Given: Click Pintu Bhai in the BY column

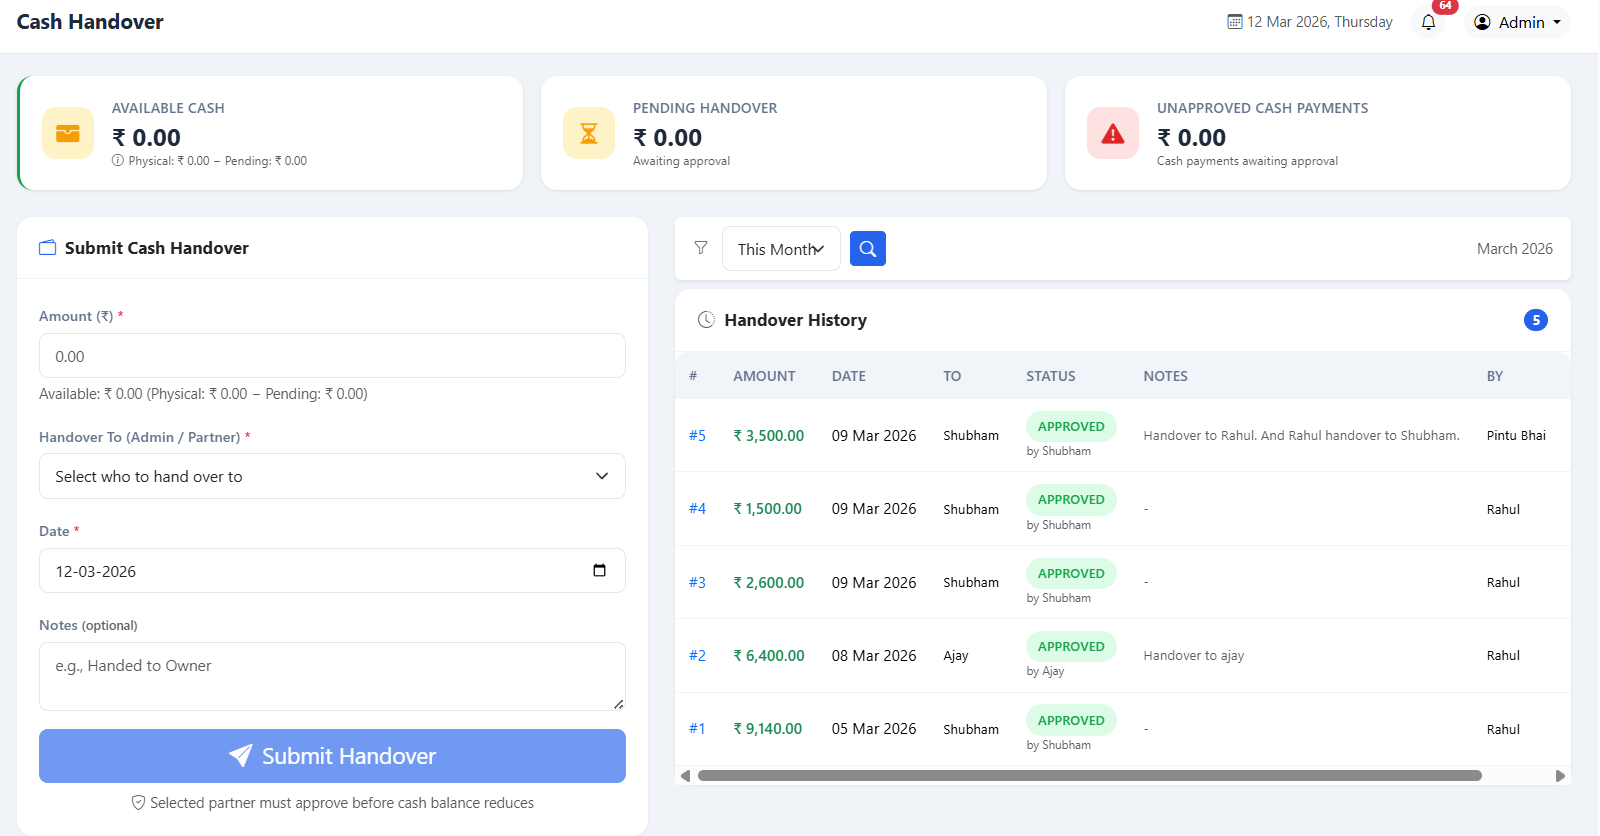Looking at the screenshot, I should (x=1516, y=435).
